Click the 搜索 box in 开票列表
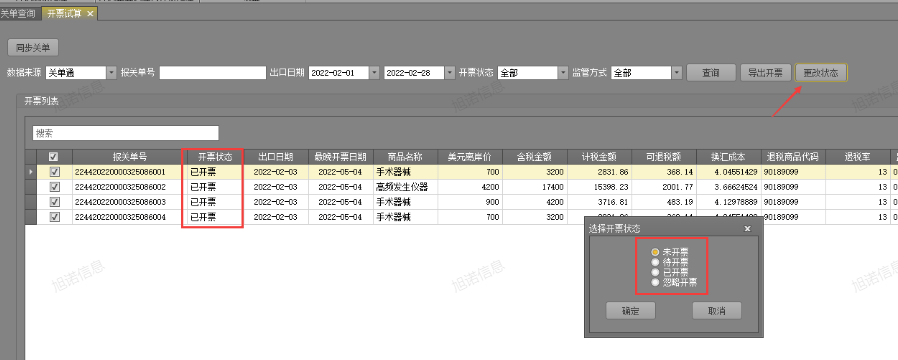This screenshot has height=360, width=898. tap(125, 133)
